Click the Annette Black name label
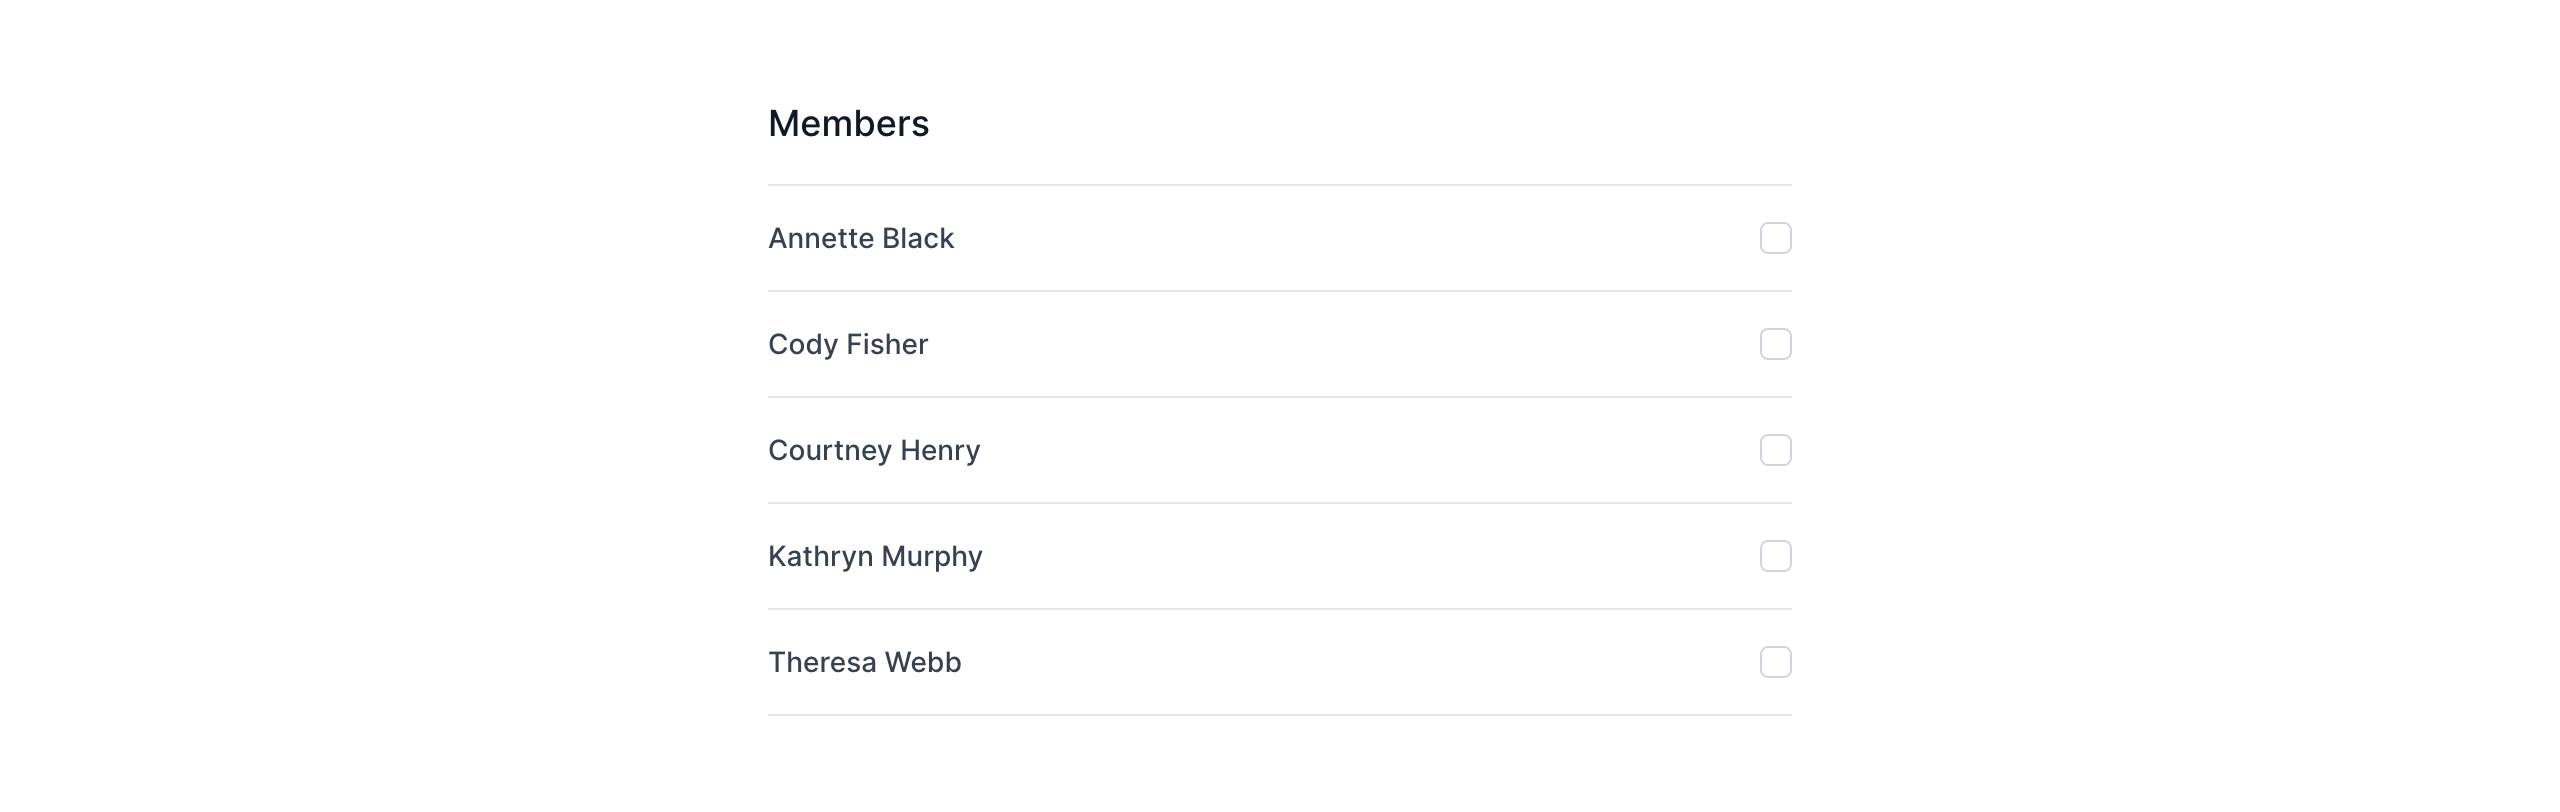Viewport: 2560px width, 812px height. tap(860, 238)
